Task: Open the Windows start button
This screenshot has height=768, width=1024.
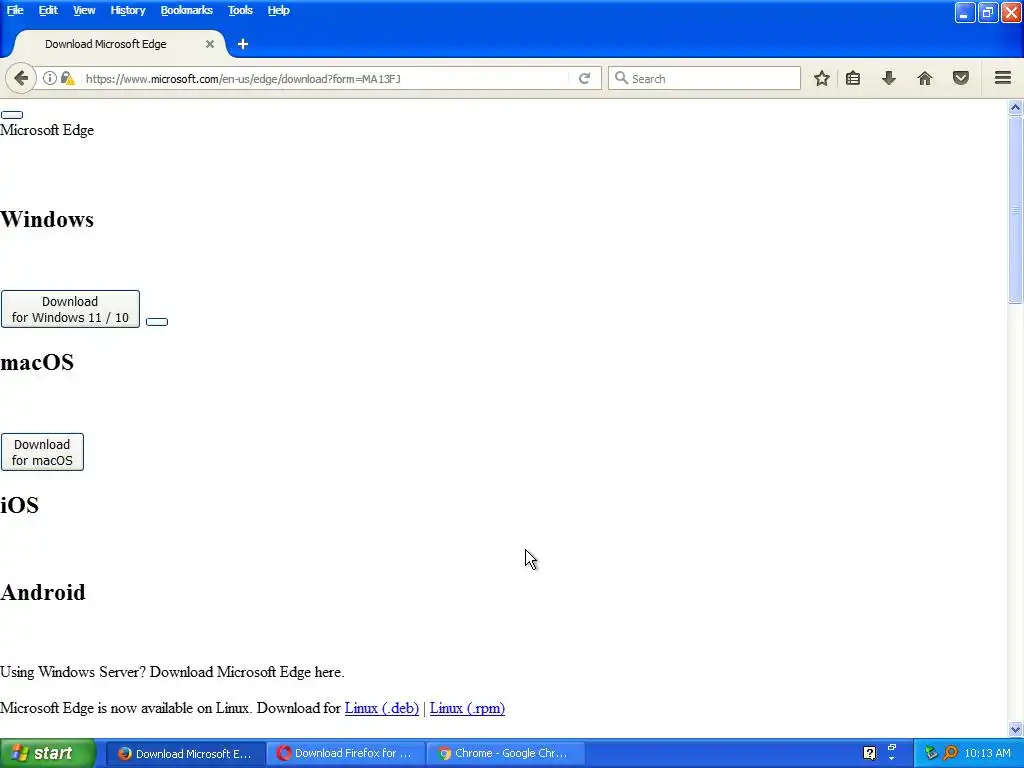Action: pyautogui.click(x=48, y=753)
